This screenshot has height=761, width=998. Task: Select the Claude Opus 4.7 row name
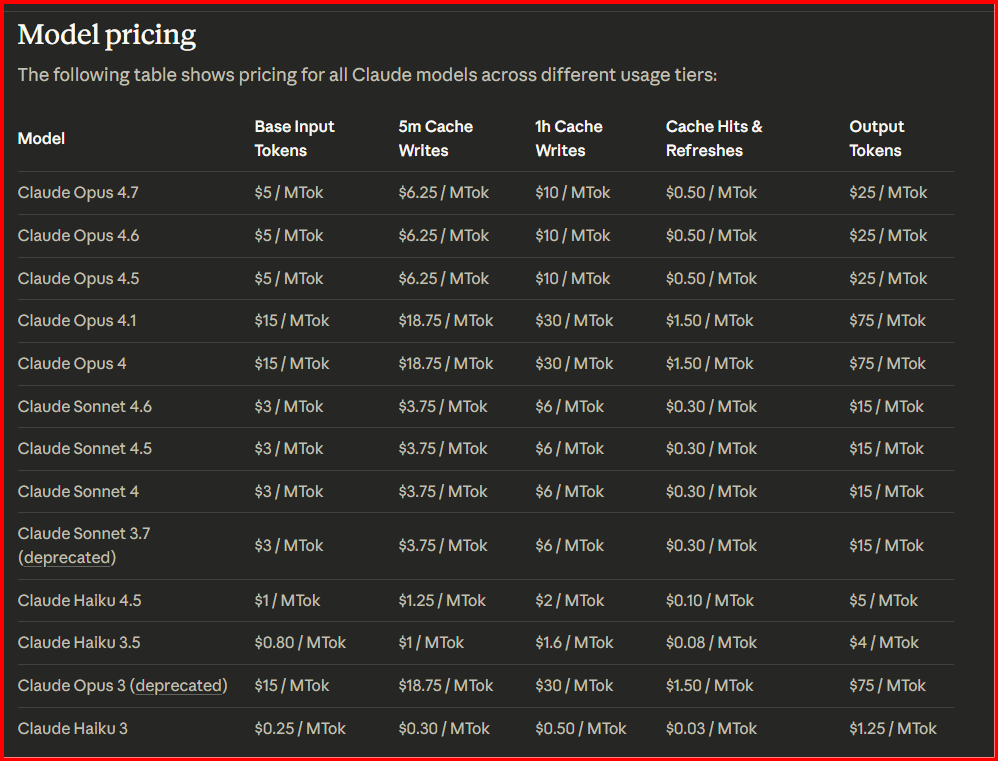pos(78,193)
